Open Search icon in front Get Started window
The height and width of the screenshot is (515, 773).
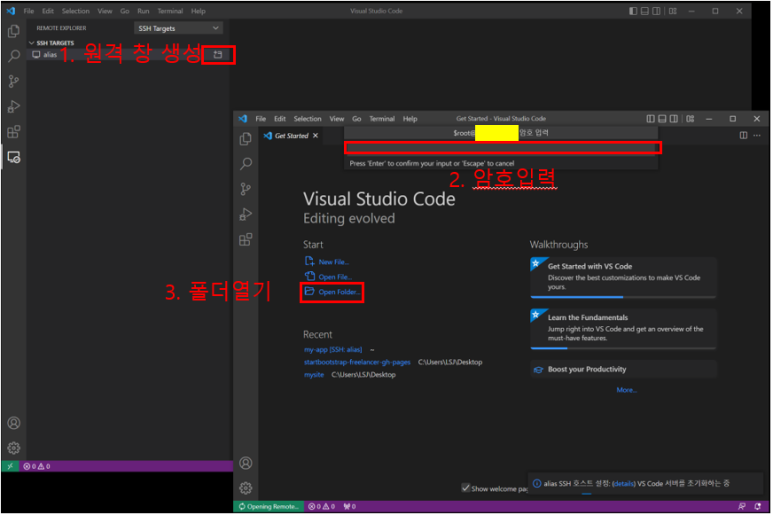pyautogui.click(x=246, y=164)
